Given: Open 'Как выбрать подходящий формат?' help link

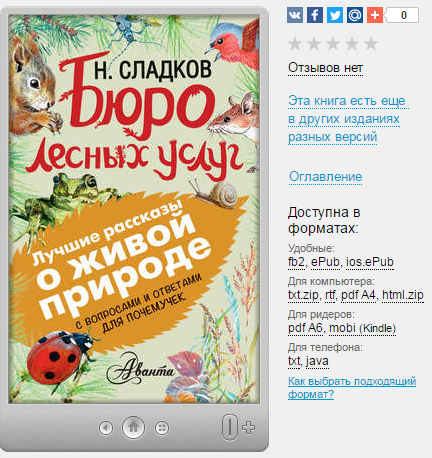Looking at the screenshot, I should tap(352, 388).
